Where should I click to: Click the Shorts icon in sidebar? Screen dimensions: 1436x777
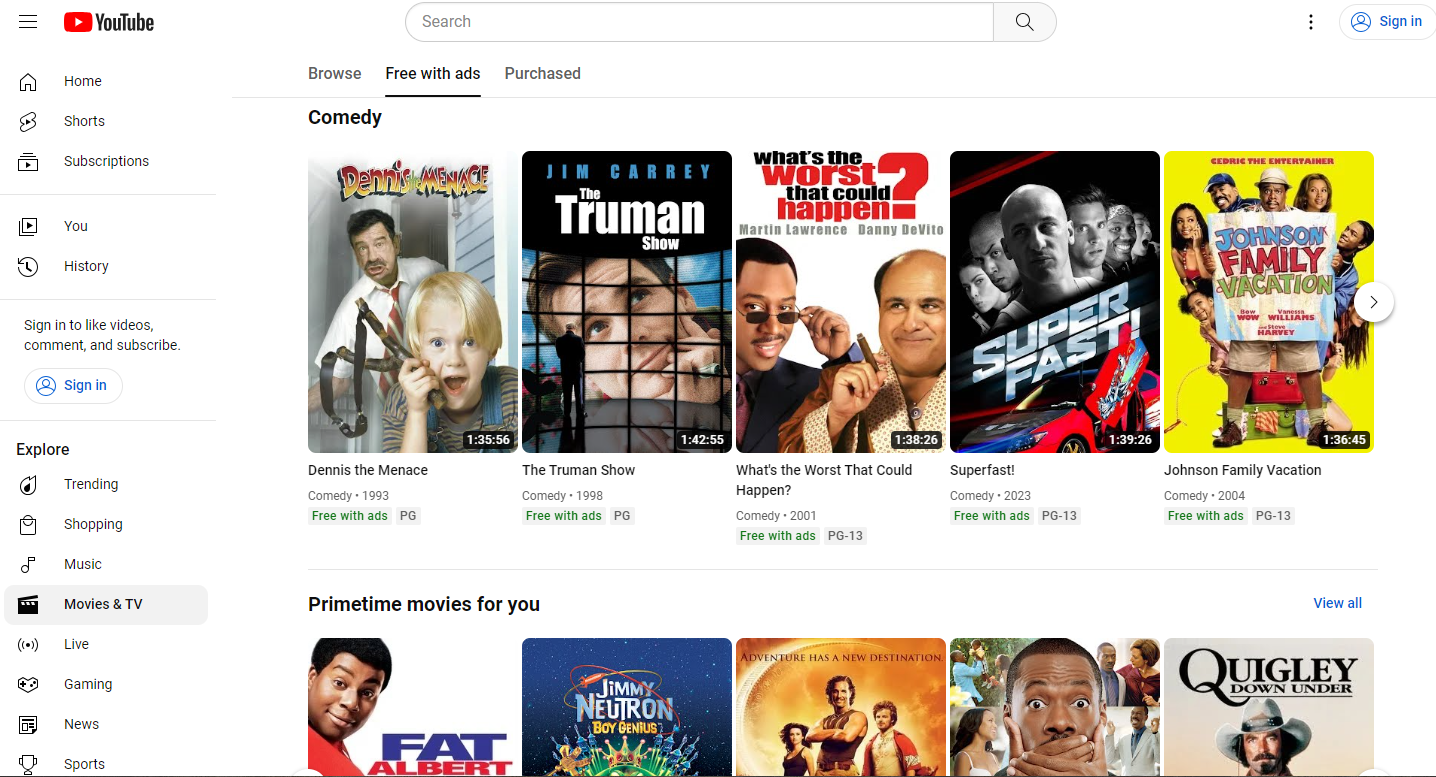pos(28,121)
